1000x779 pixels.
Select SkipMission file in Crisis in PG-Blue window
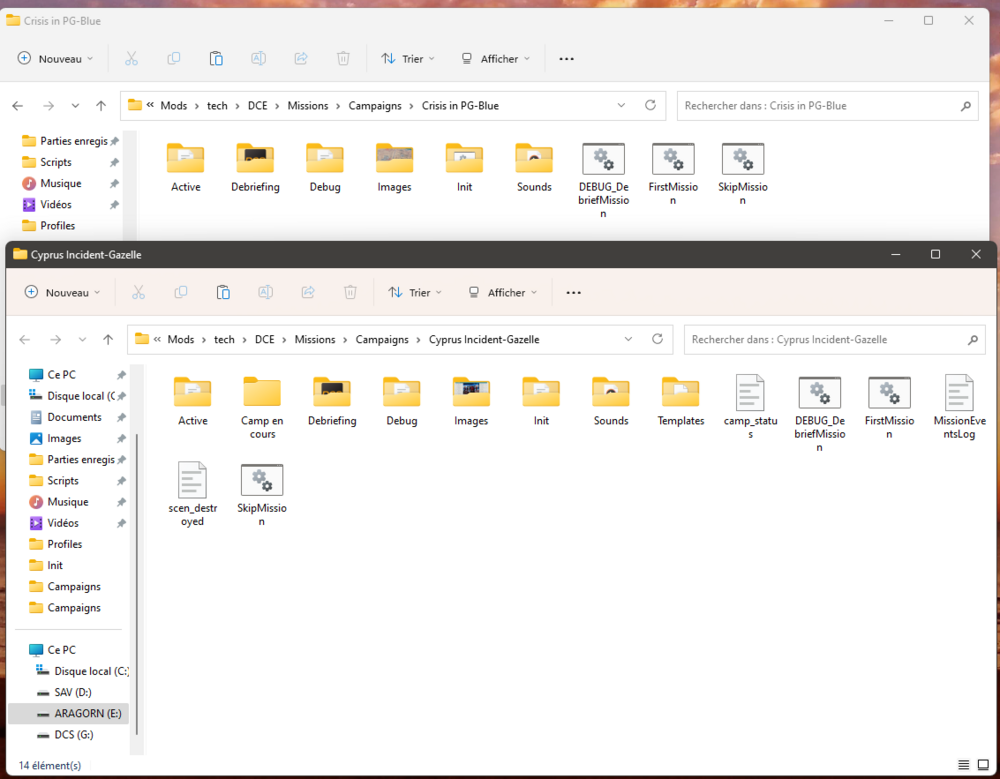pos(742,174)
